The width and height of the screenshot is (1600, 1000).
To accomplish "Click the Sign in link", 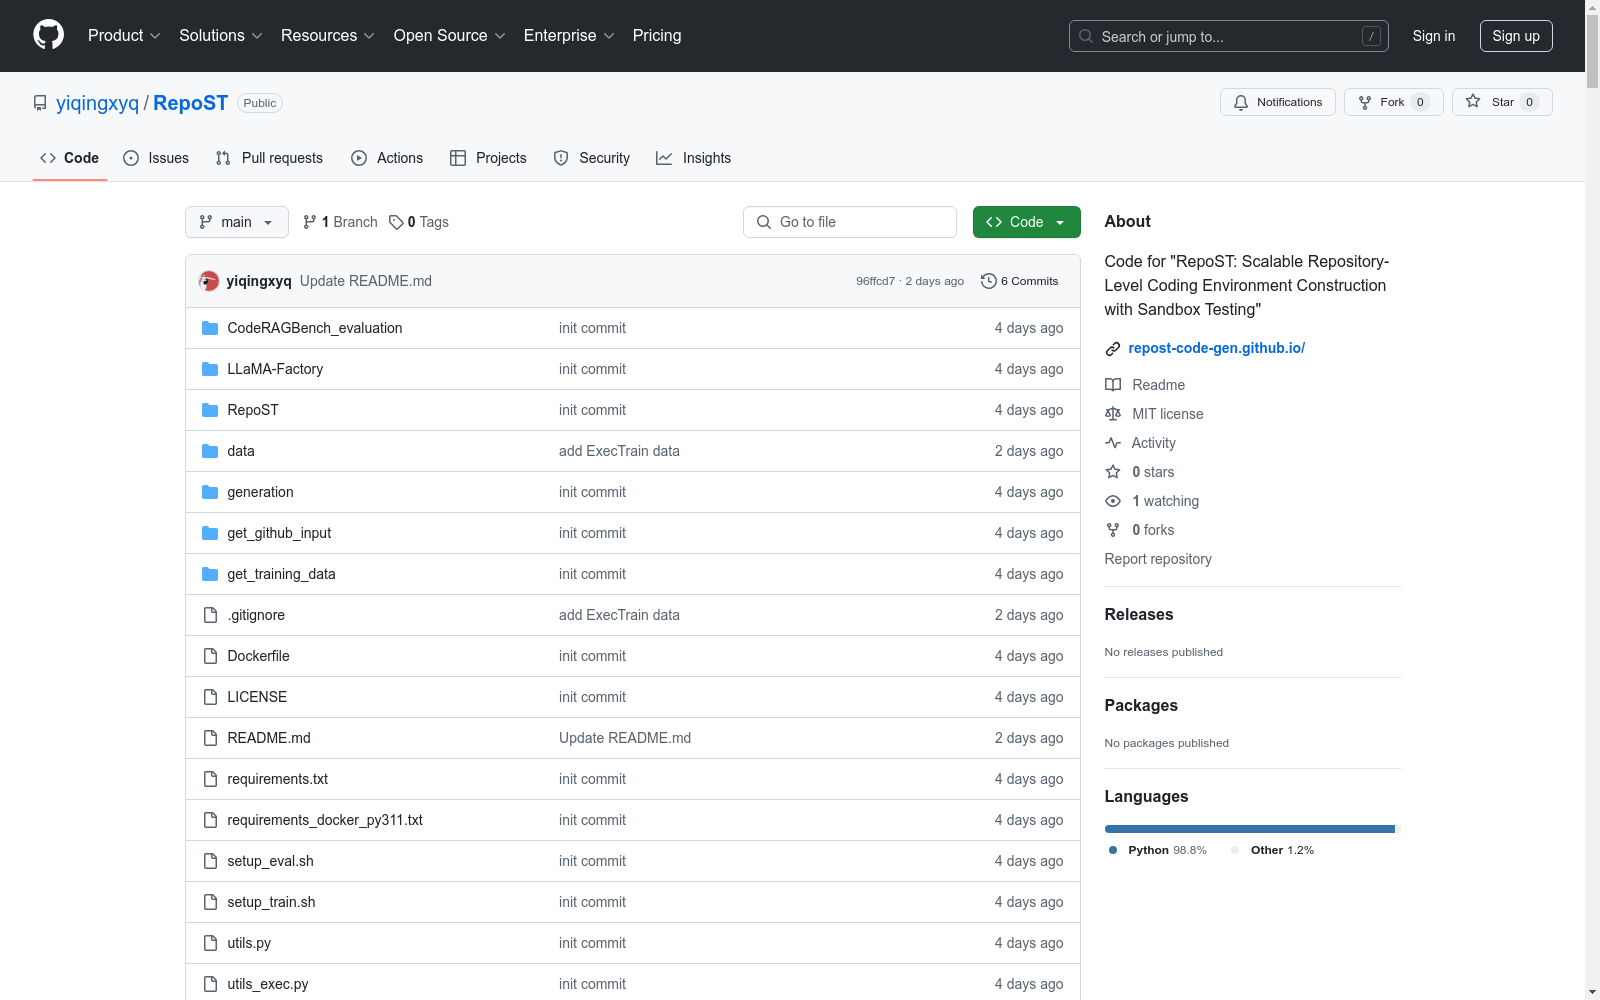I will [1434, 36].
